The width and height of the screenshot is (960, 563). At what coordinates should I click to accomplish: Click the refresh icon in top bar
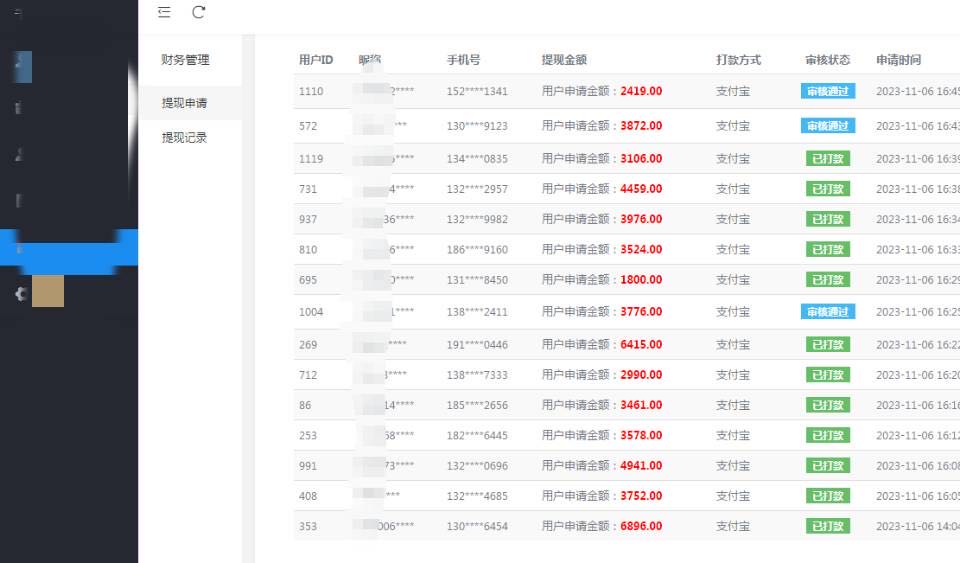pyautogui.click(x=199, y=12)
